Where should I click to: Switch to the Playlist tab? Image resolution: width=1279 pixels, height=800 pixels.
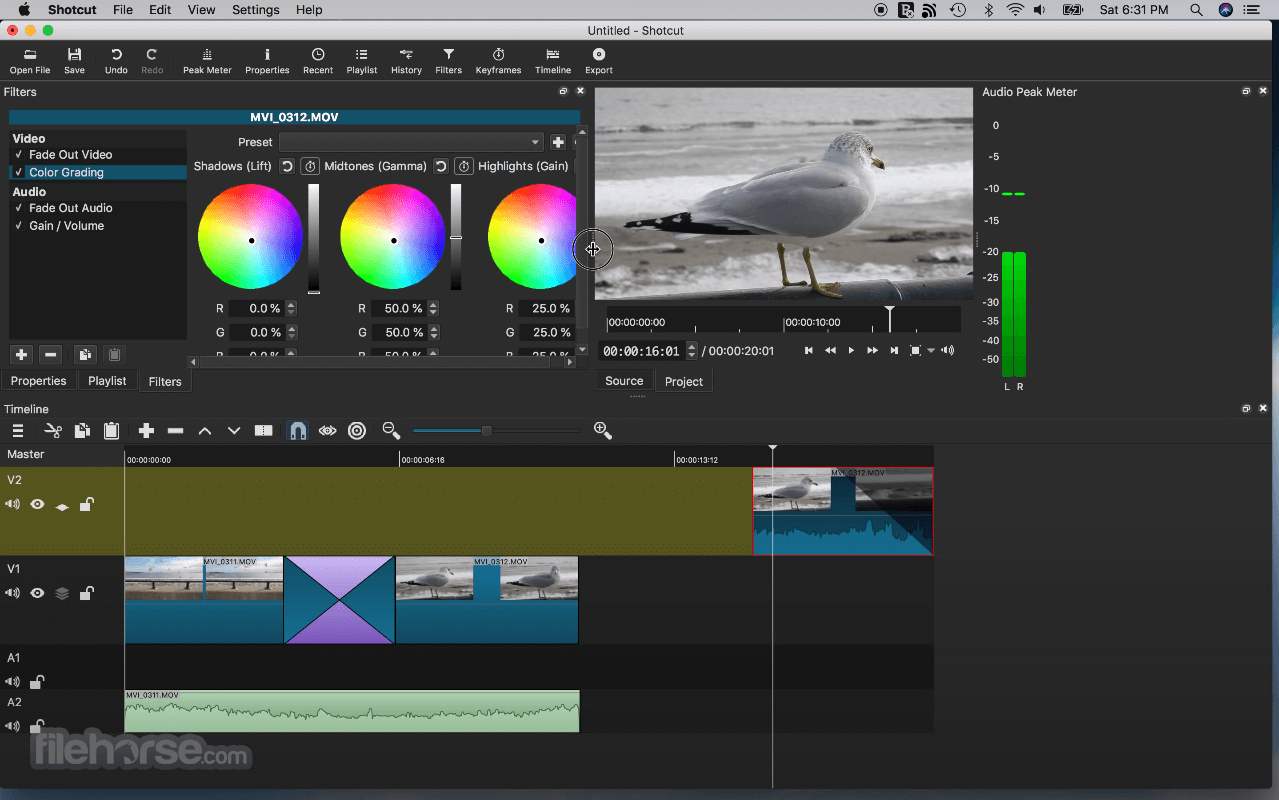click(107, 381)
